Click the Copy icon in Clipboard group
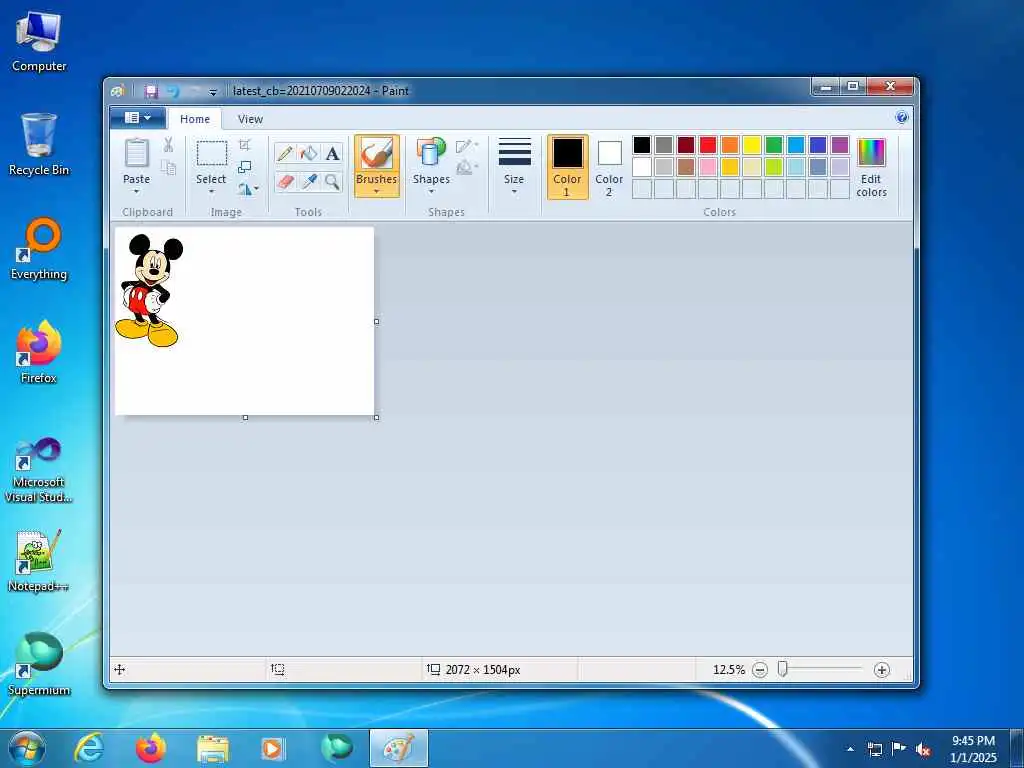This screenshot has height=768, width=1024. [x=168, y=168]
